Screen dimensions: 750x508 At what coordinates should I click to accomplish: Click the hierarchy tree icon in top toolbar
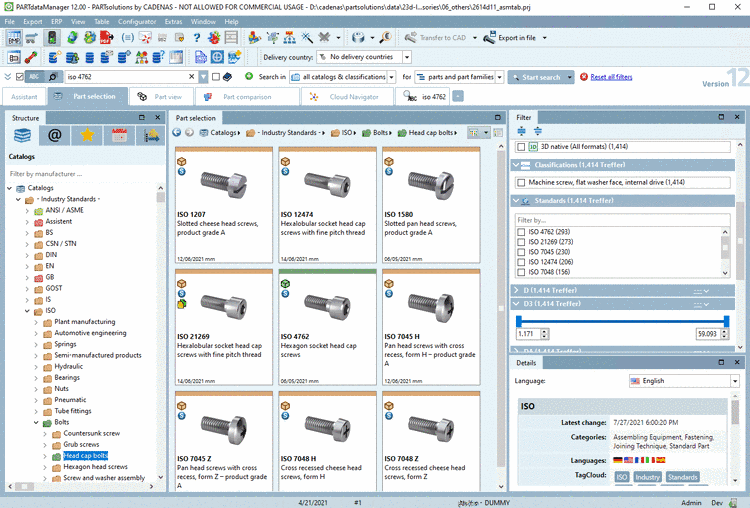tap(289, 37)
